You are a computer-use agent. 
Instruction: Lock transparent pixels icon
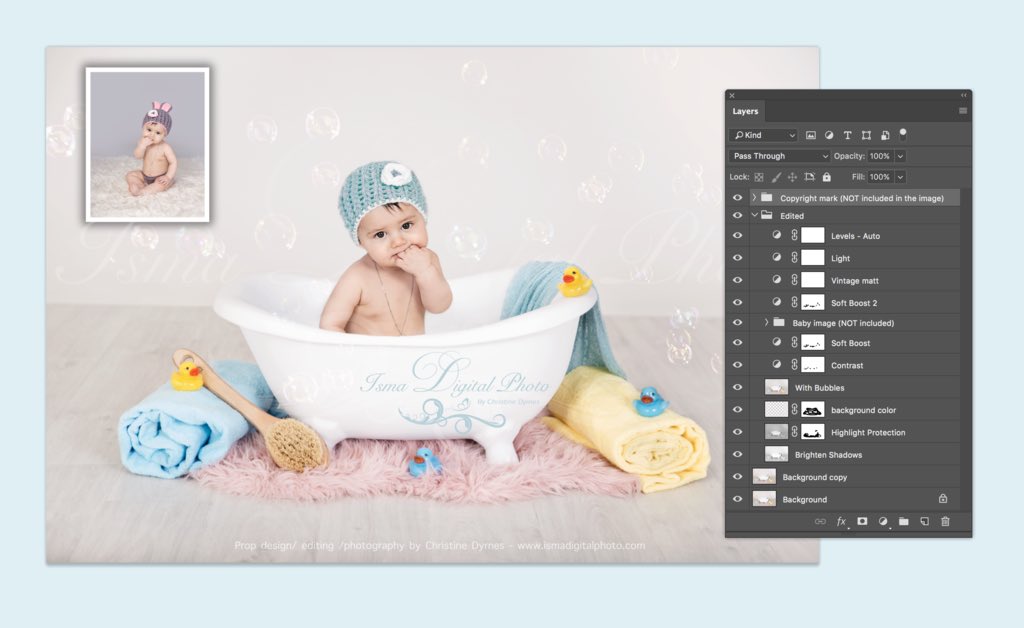[759, 177]
